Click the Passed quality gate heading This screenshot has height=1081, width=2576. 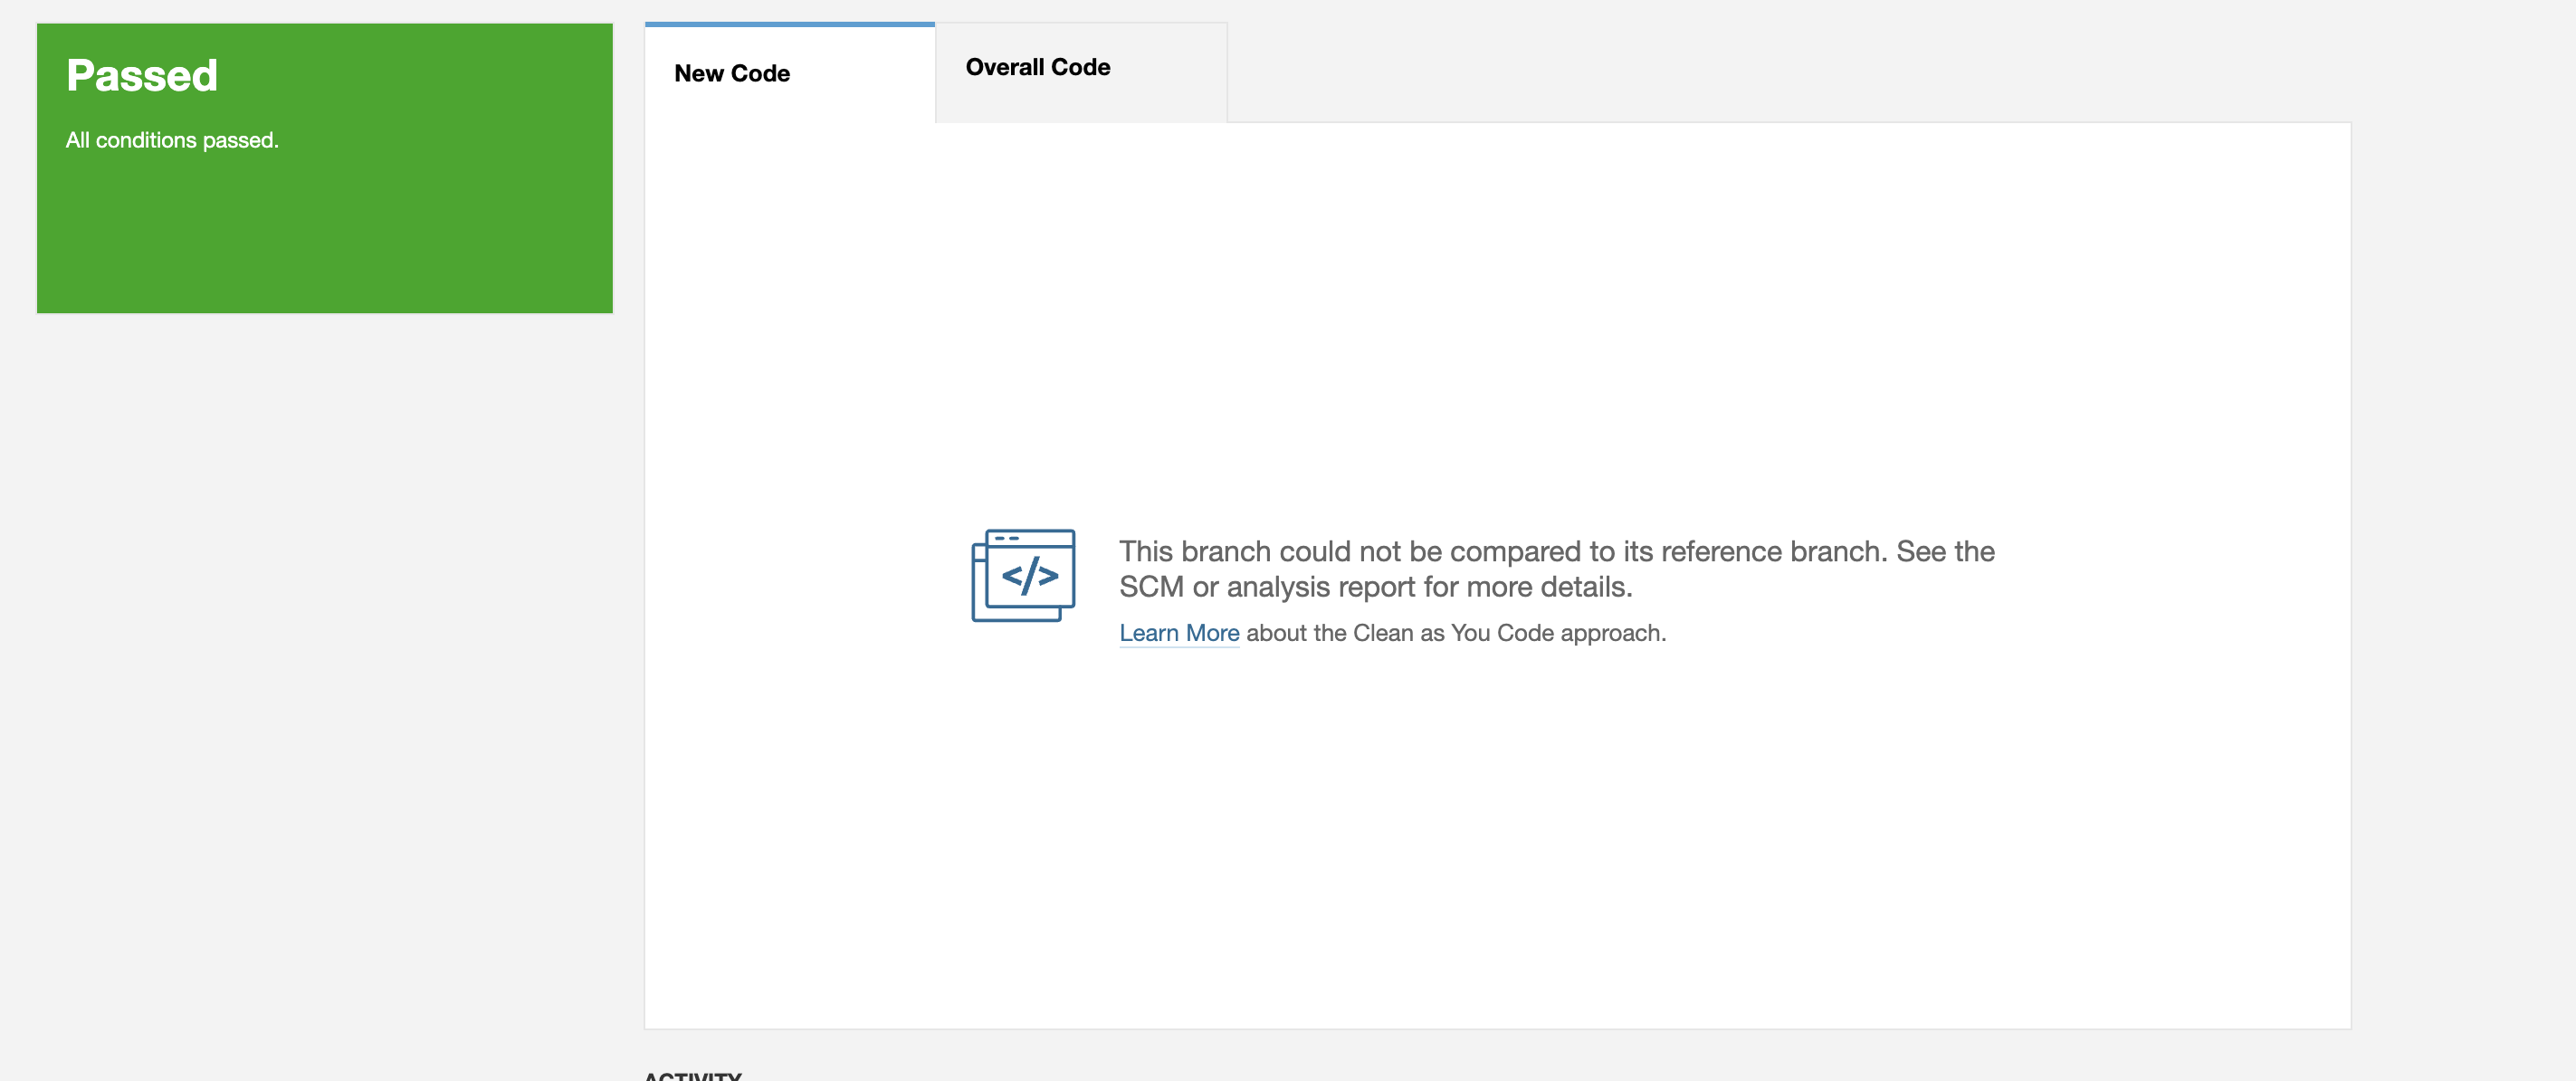tap(142, 76)
